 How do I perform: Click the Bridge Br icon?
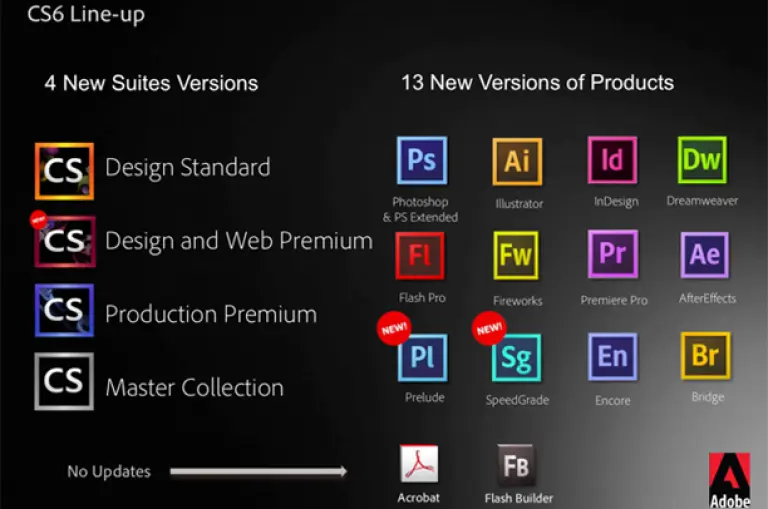[x=705, y=356]
